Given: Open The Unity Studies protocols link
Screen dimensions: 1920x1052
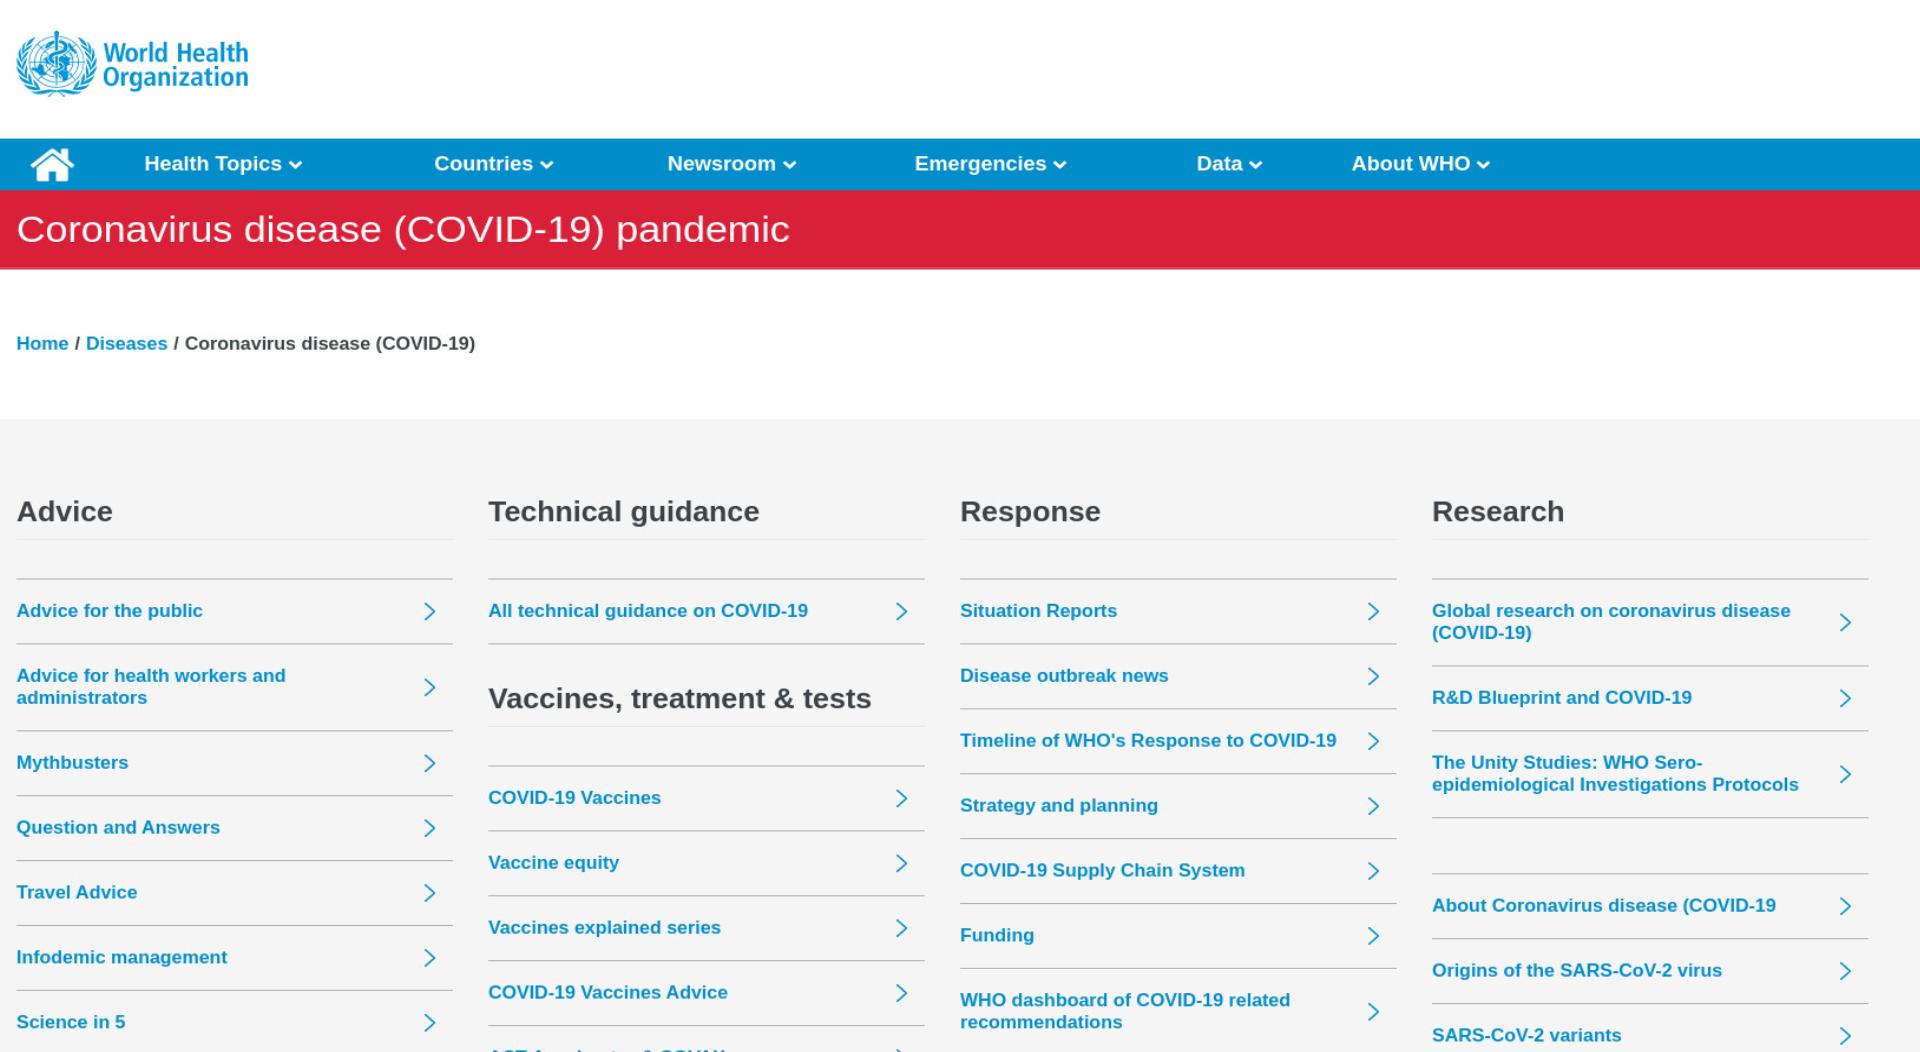Looking at the screenshot, I should coord(1615,774).
